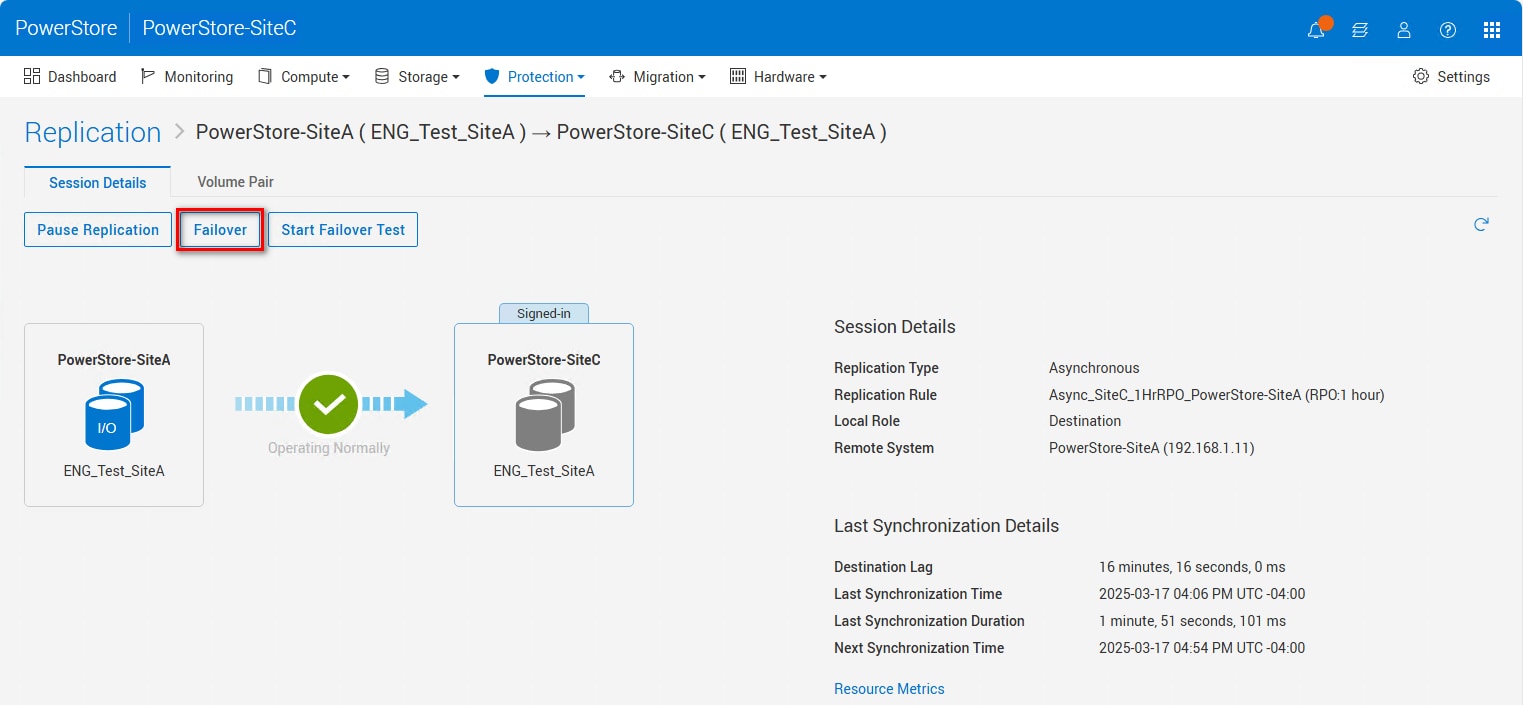Expand the Compute dropdown arrow
This screenshot has height=705, width=1523.
(x=346, y=77)
